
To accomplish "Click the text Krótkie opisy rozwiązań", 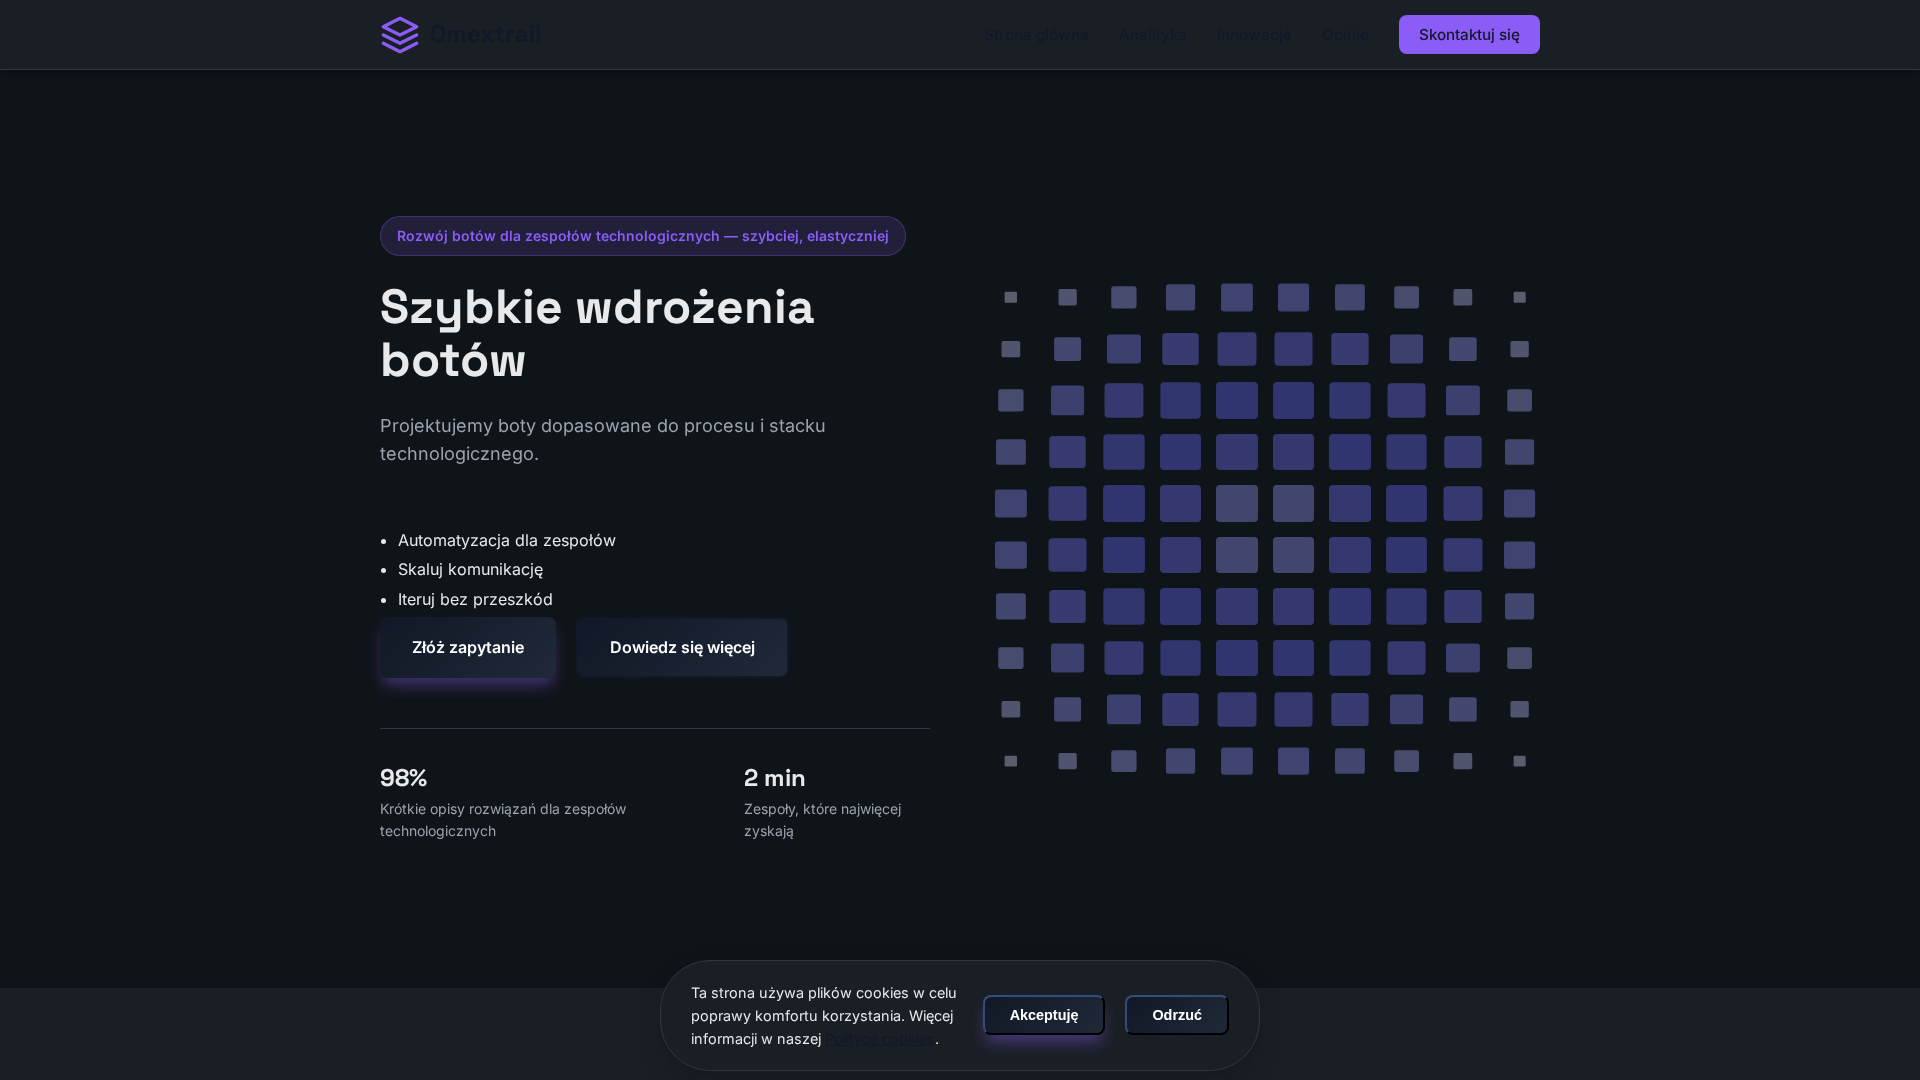I will pyautogui.click(x=503, y=820).
